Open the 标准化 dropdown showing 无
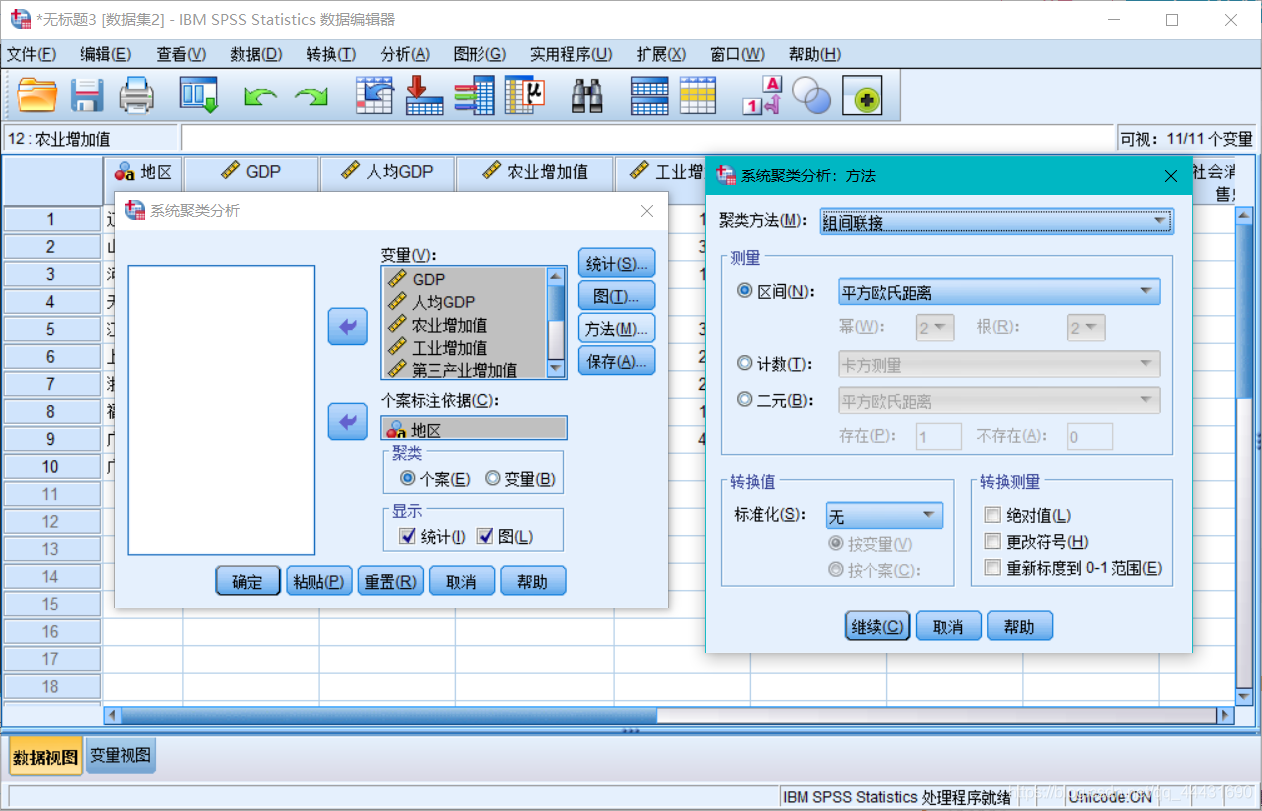This screenshot has width=1262, height=811. click(x=884, y=516)
